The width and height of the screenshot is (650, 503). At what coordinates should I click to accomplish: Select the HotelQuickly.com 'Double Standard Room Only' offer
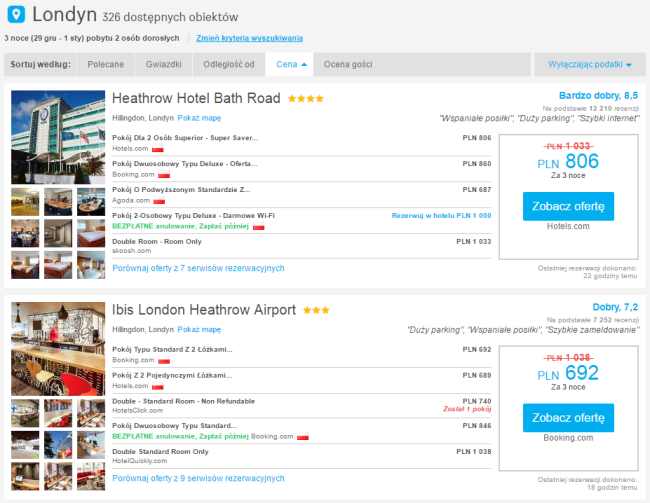[301, 456]
